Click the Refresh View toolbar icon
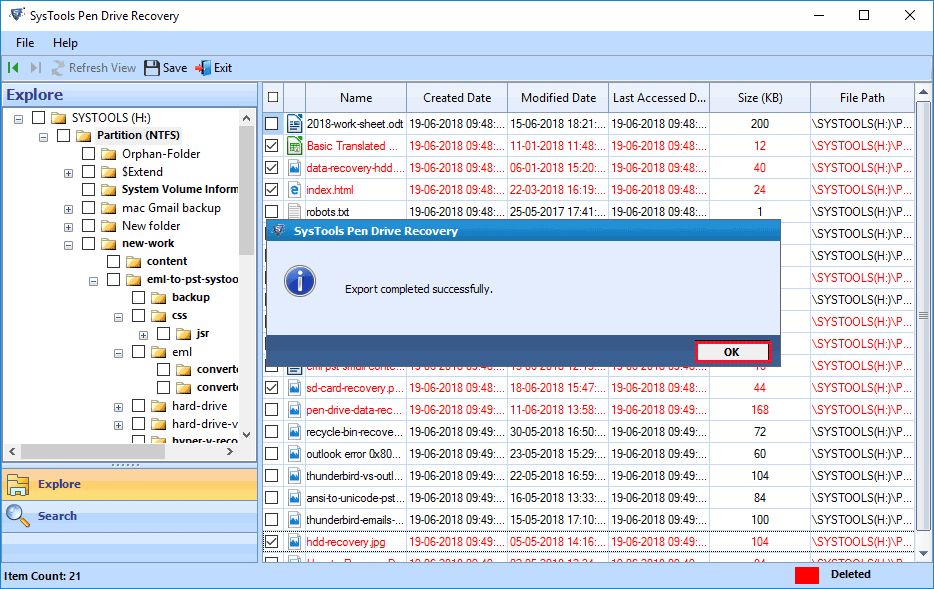The height and width of the screenshot is (589, 934). click(x=58, y=67)
